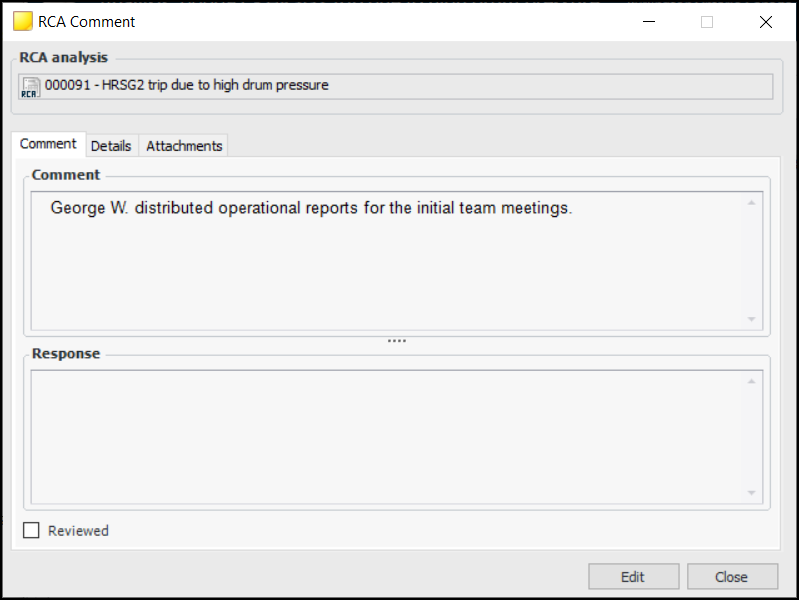Open the Attachments tab
This screenshot has width=799, height=600.
(x=184, y=146)
